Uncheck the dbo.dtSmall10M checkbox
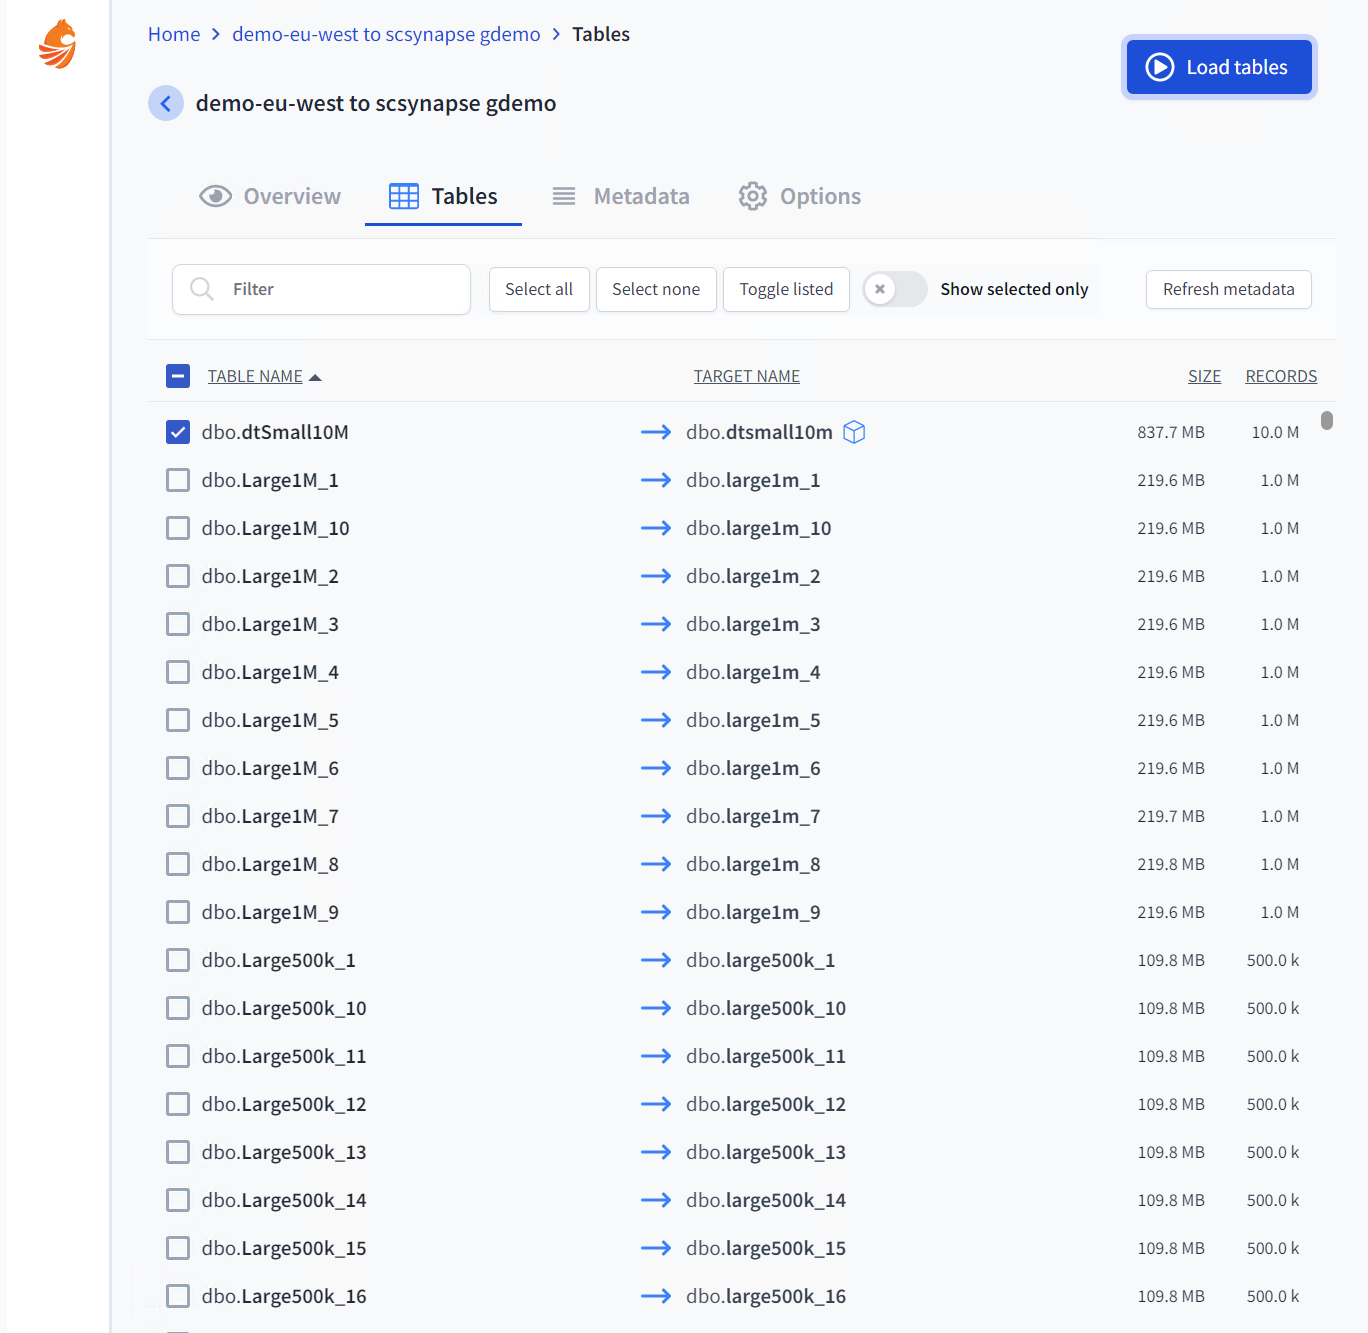This screenshot has width=1368, height=1333. point(178,432)
